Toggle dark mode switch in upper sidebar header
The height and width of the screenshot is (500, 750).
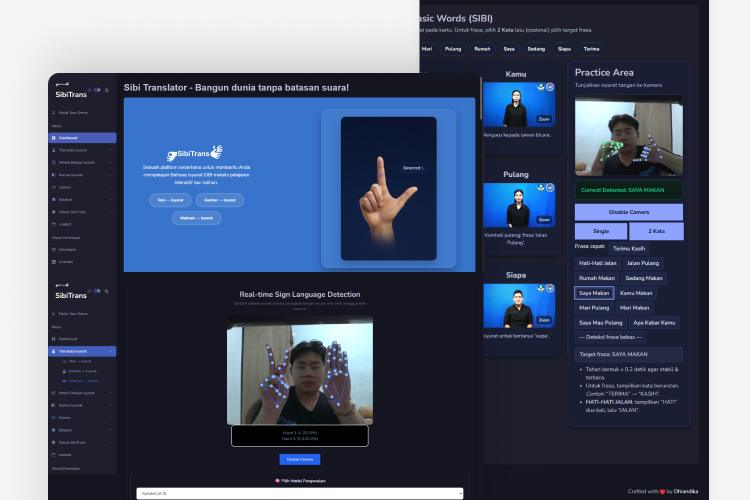[98, 90]
